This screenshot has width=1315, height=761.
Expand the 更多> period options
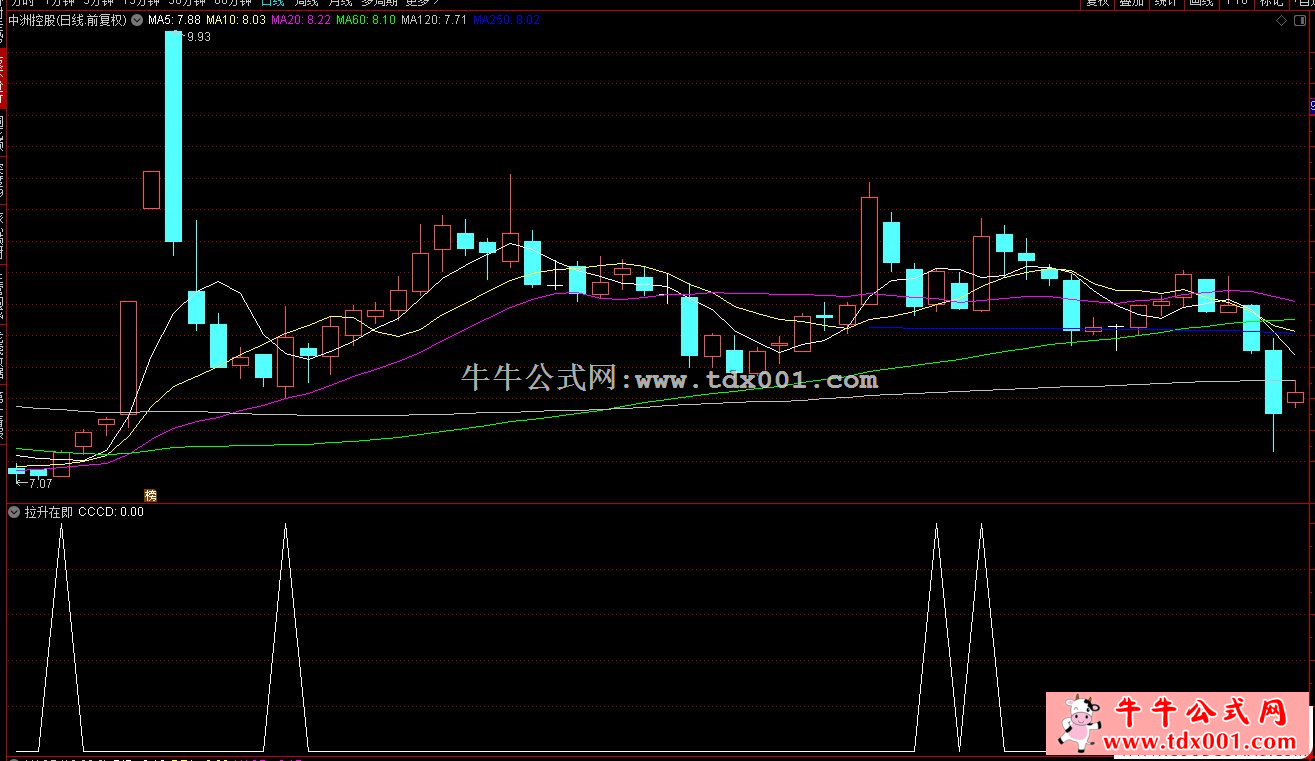click(421, 4)
